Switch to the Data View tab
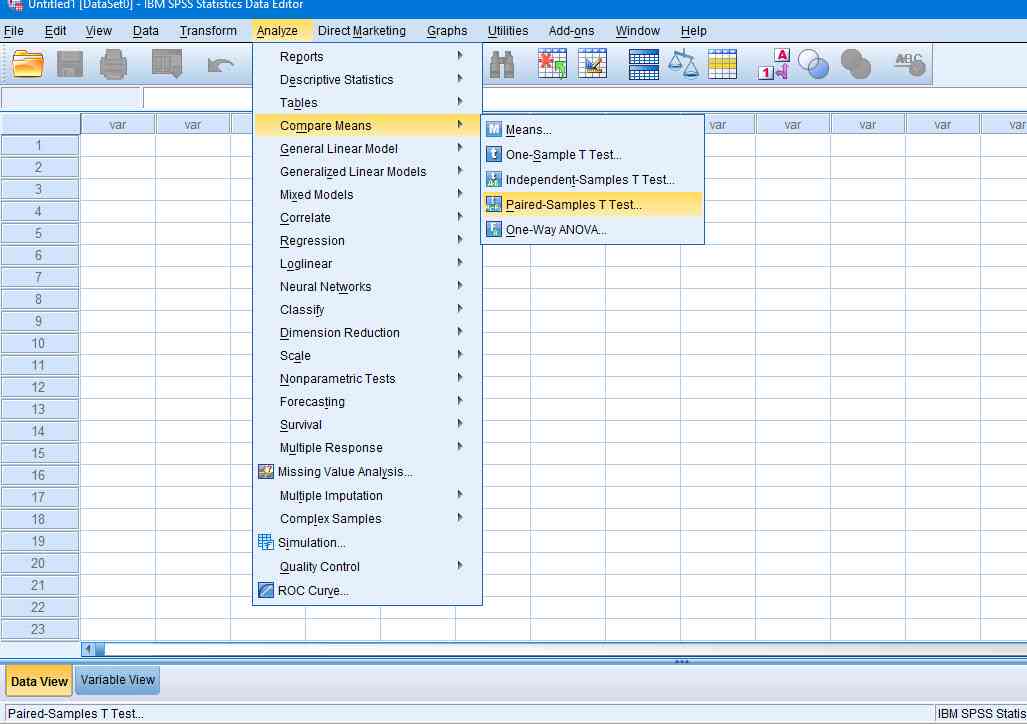 [x=39, y=681]
